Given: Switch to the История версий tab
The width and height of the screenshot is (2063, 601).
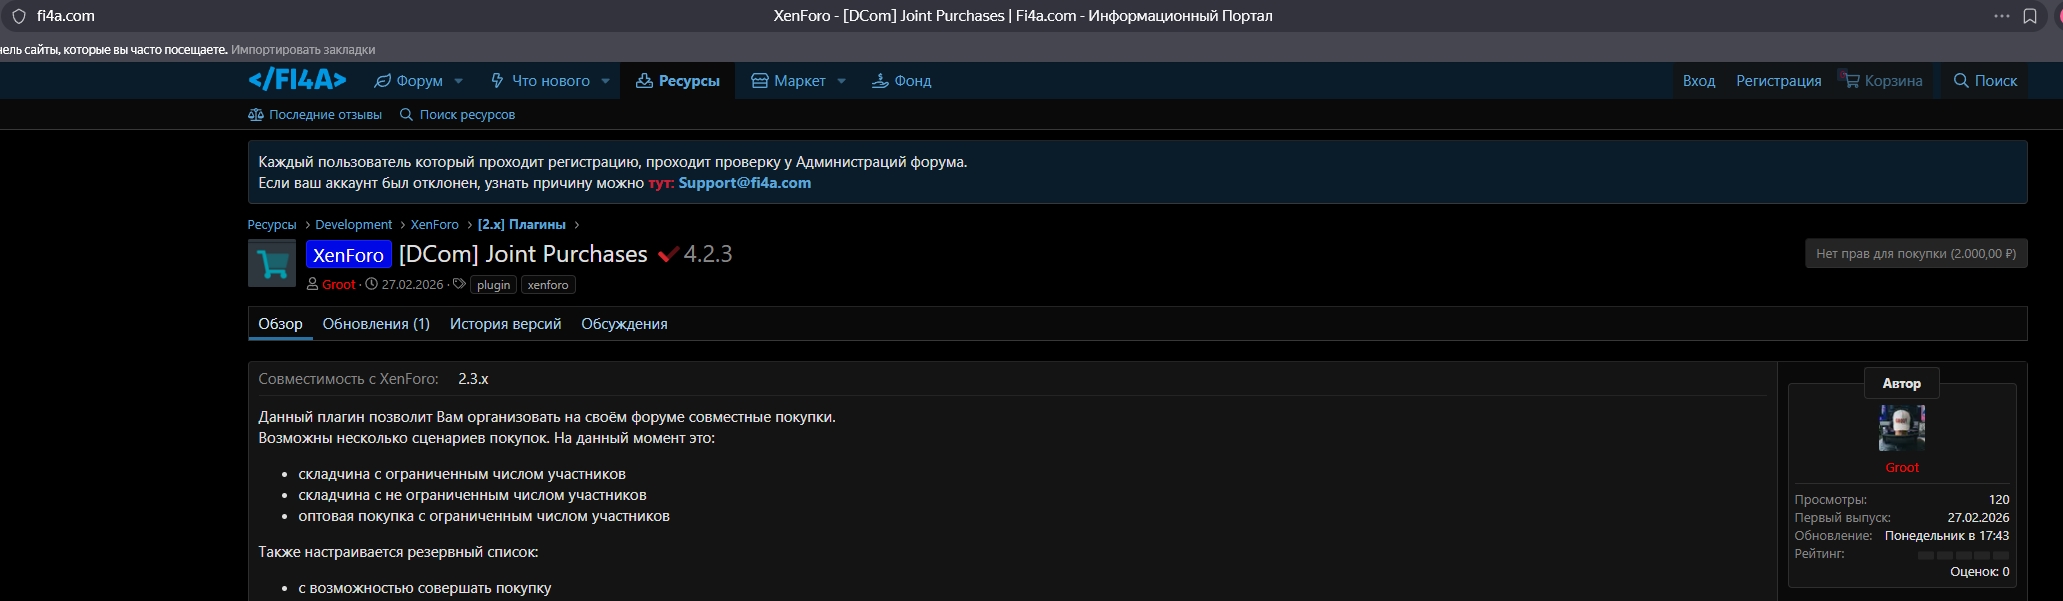Looking at the screenshot, I should pyautogui.click(x=505, y=324).
